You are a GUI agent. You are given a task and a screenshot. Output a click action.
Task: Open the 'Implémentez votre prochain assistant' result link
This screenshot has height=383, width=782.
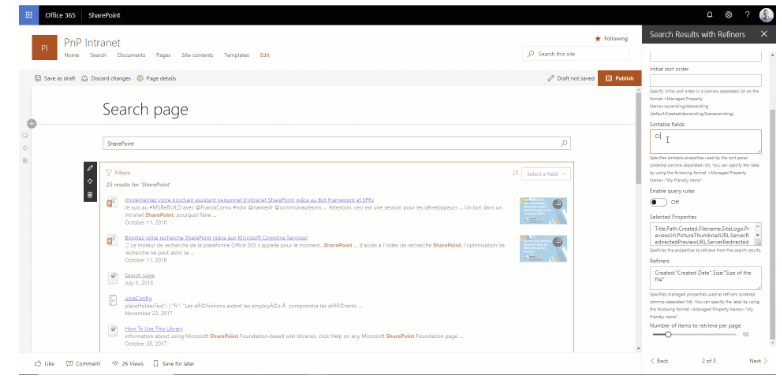click(x=249, y=199)
